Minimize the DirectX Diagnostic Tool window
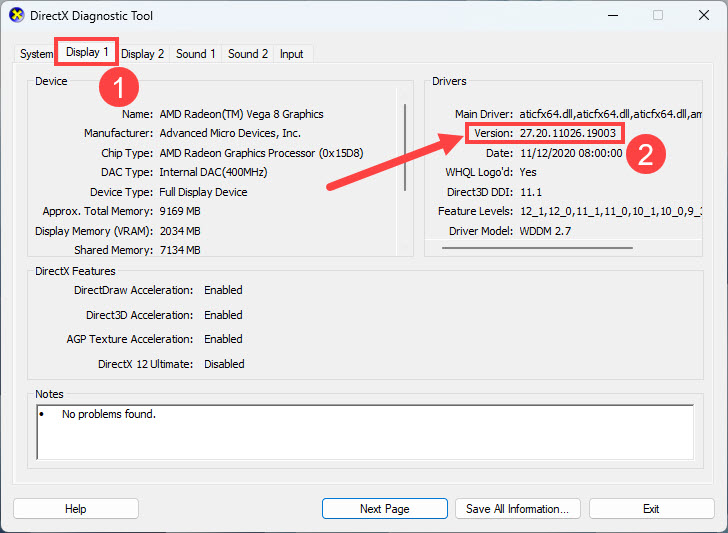The height and width of the screenshot is (533, 728). pyautogui.click(x=610, y=16)
